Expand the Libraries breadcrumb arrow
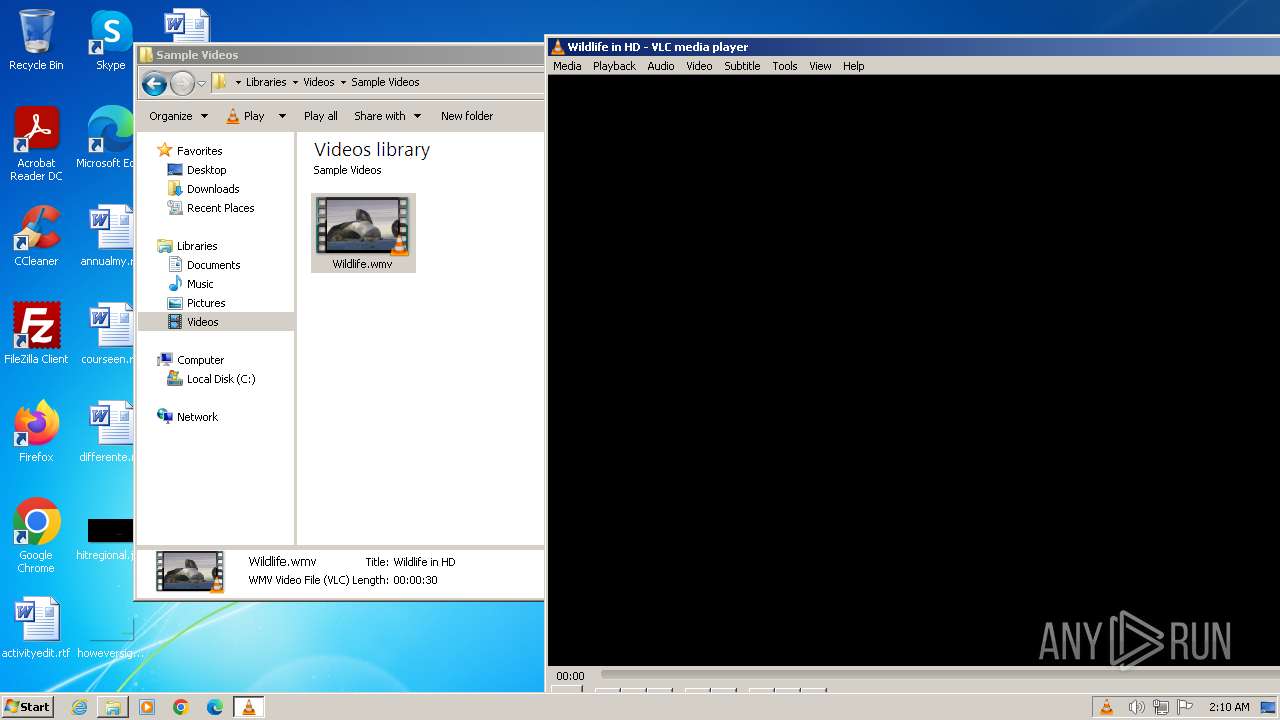 click(x=295, y=82)
